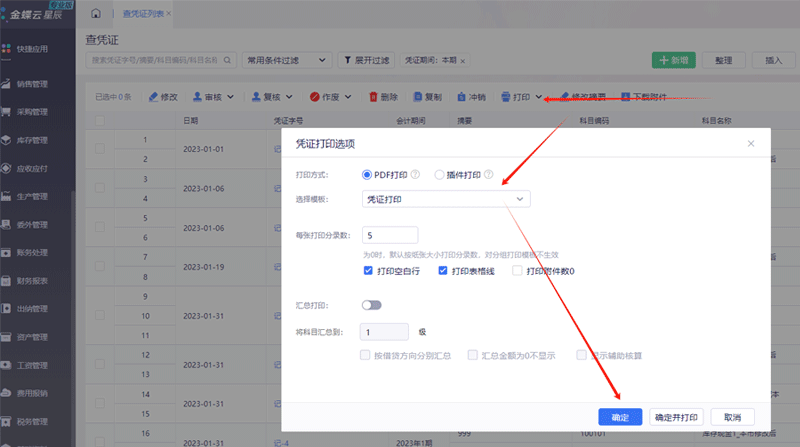Open 工资管理 in the sidebar
Screen dimensions: 800x447
32,365
